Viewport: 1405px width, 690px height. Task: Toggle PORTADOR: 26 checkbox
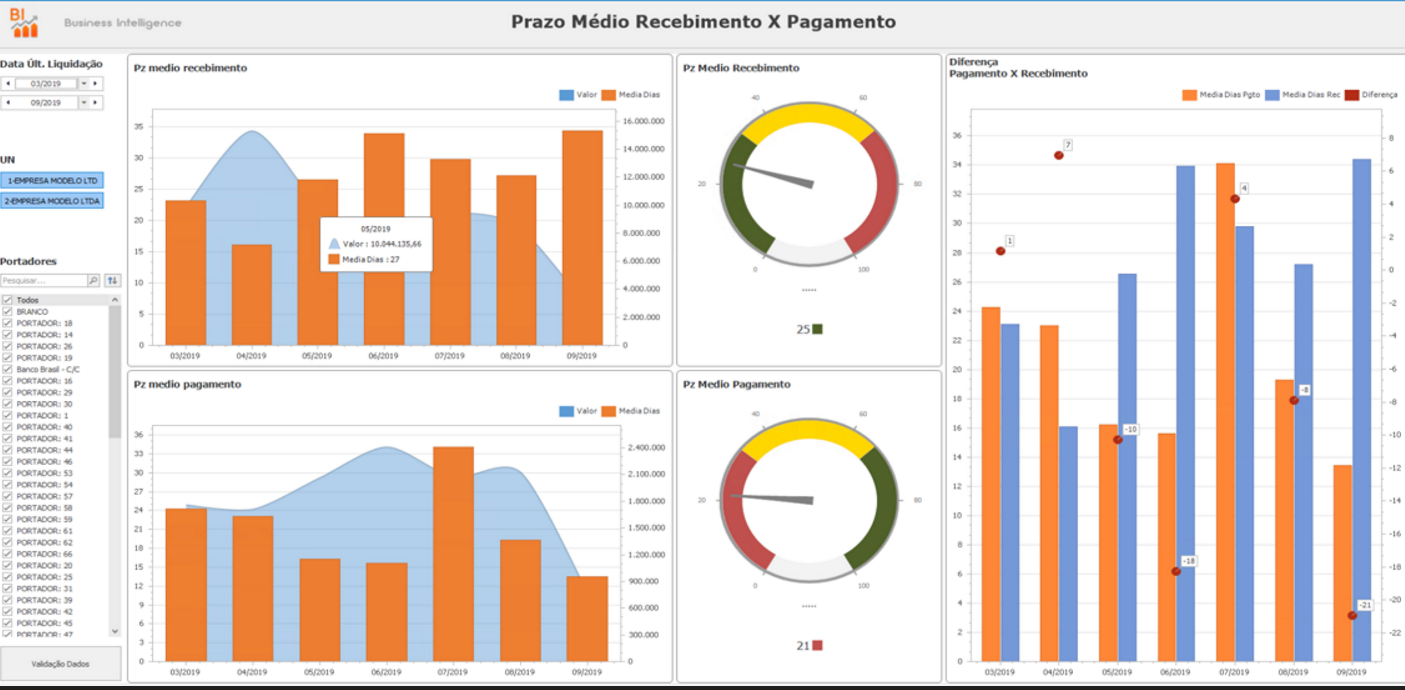[x=8, y=346]
